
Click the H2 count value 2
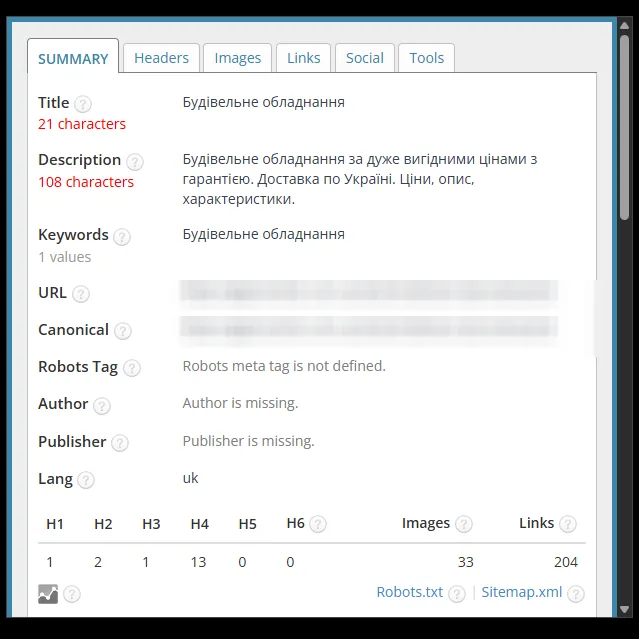[98, 562]
